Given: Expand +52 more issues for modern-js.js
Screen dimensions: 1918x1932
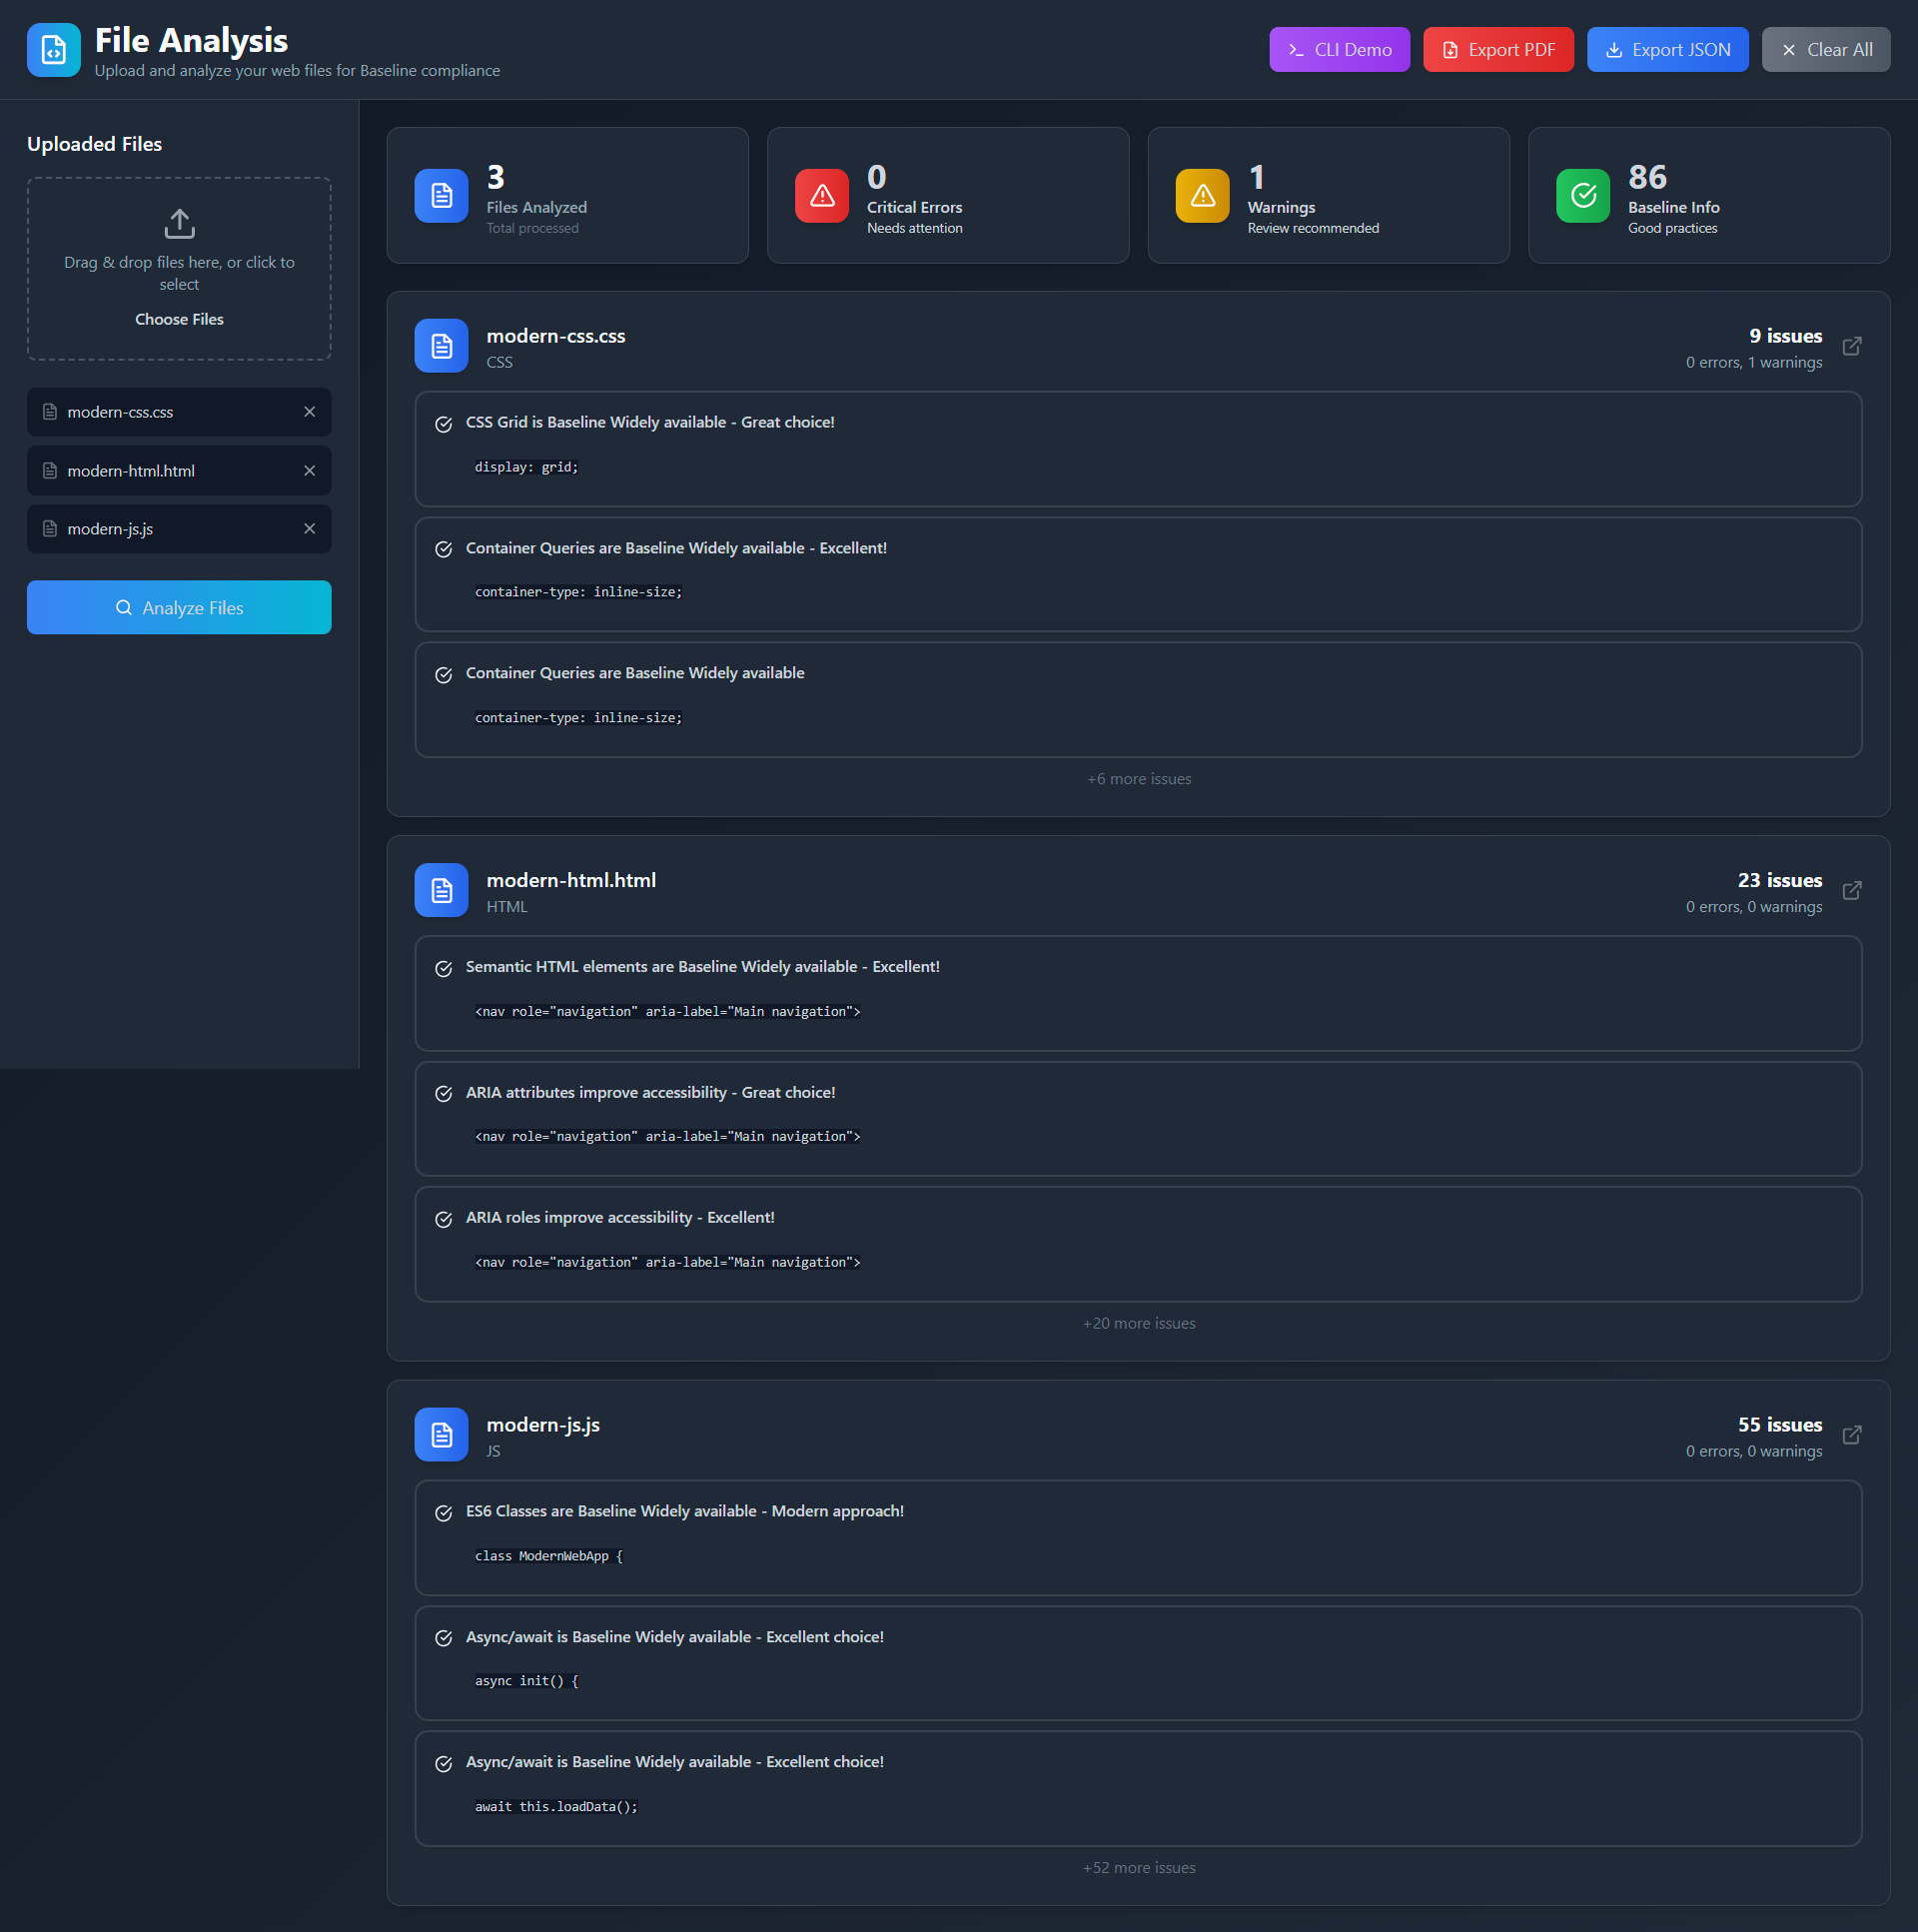Looking at the screenshot, I should pos(1138,1868).
